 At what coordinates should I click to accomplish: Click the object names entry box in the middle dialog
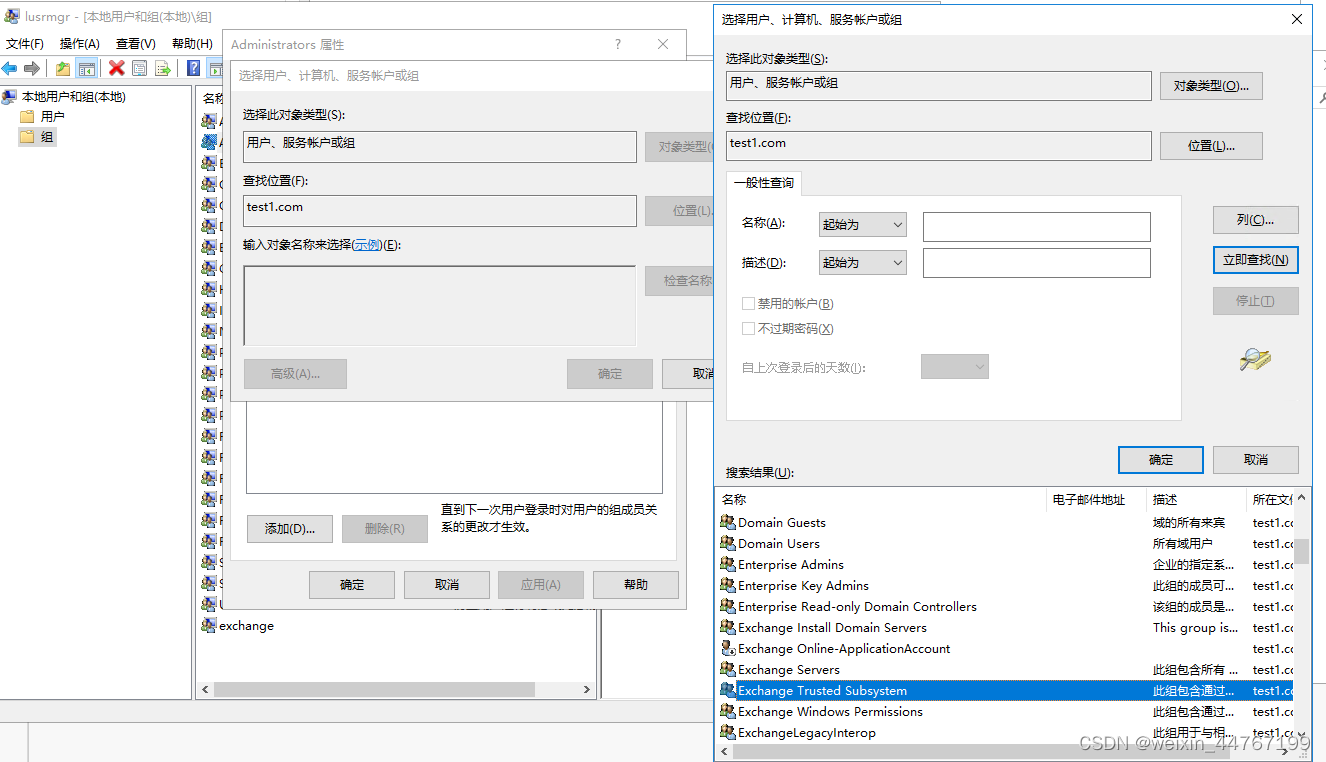(440, 306)
